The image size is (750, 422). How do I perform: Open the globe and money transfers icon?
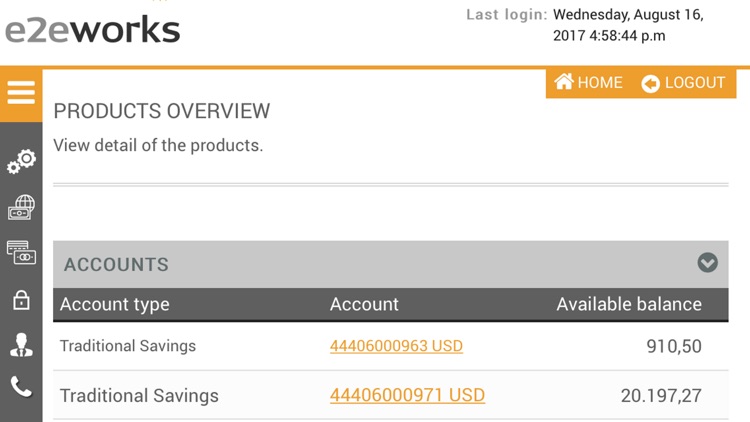point(22,207)
